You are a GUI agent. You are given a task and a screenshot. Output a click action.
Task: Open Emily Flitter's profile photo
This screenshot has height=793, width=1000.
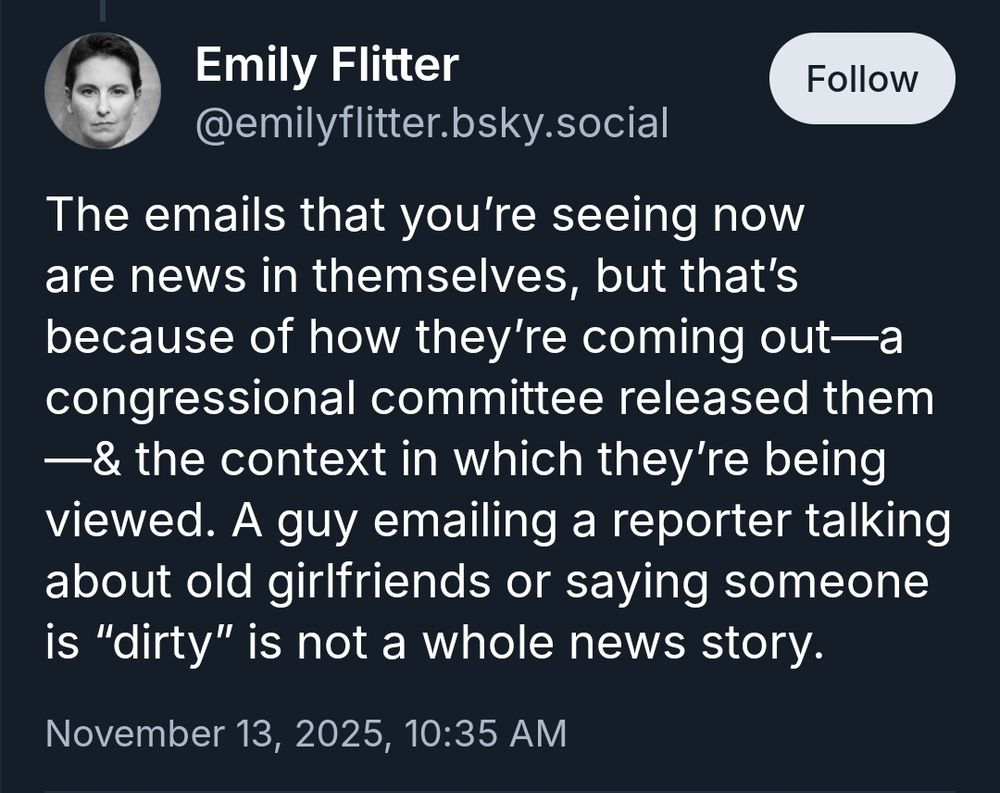[x=102, y=91]
